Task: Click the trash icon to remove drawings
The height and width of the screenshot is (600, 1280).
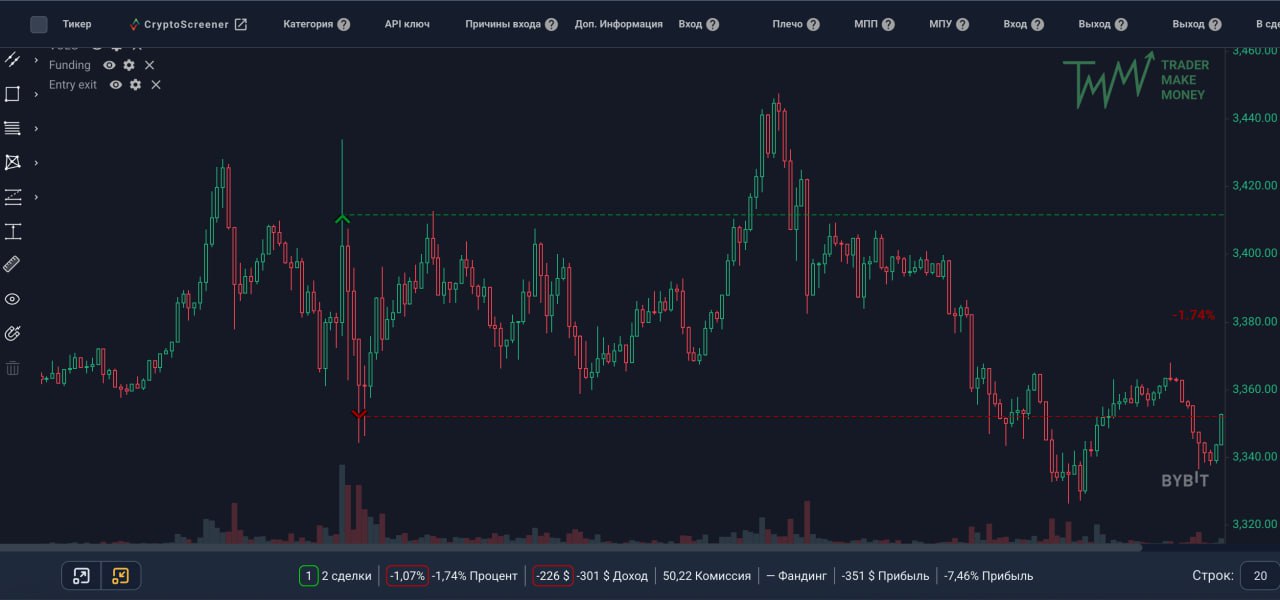Action: [12, 367]
